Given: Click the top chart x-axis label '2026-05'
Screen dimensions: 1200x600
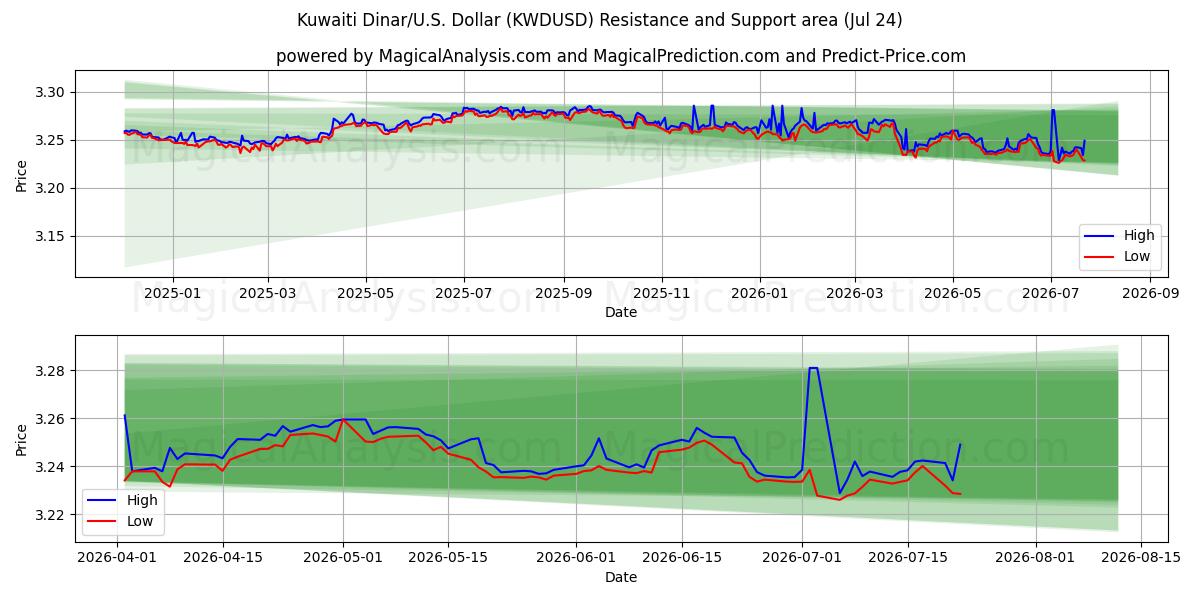Looking at the screenshot, I should point(953,294).
